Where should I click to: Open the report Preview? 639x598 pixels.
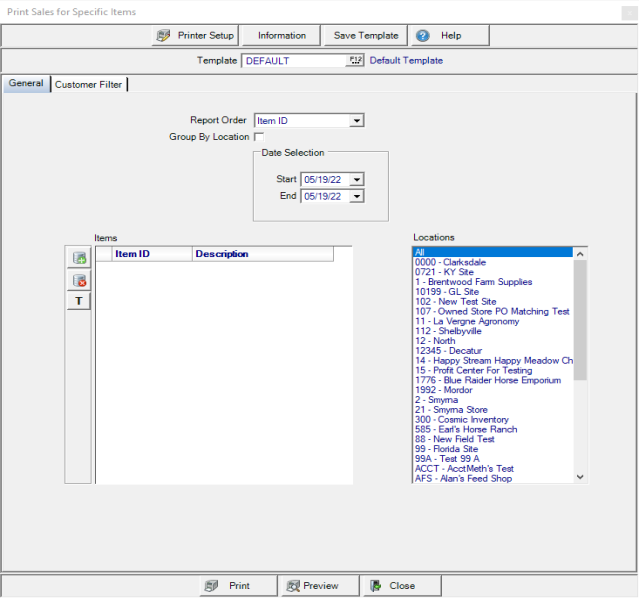point(313,586)
